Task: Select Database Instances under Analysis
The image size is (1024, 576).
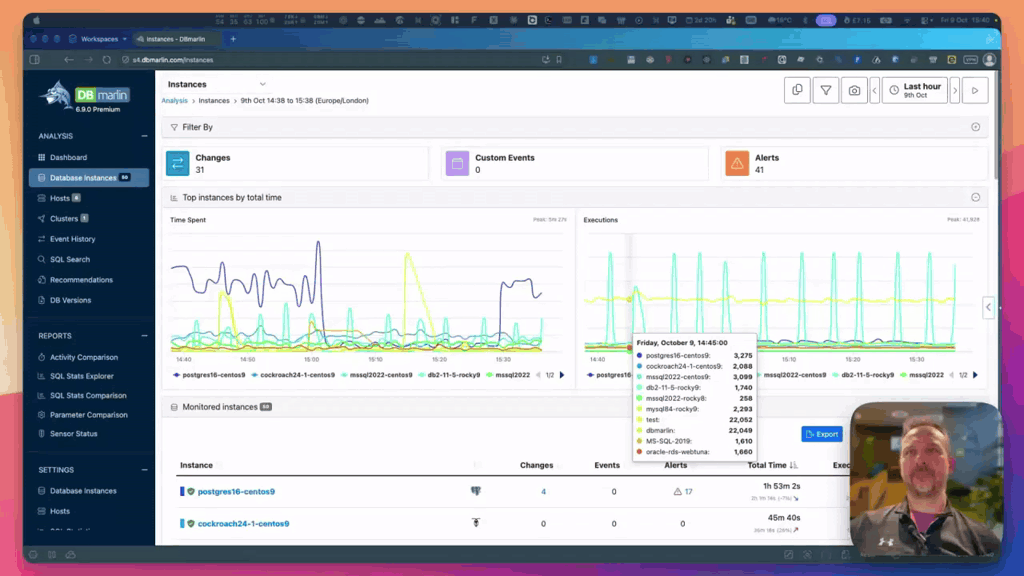Action: click(89, 178)
